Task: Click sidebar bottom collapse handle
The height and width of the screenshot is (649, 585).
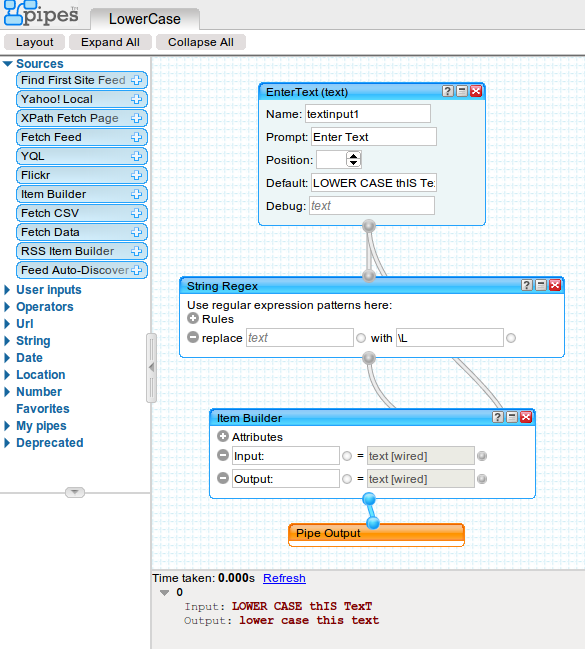Action: [75, 492]
